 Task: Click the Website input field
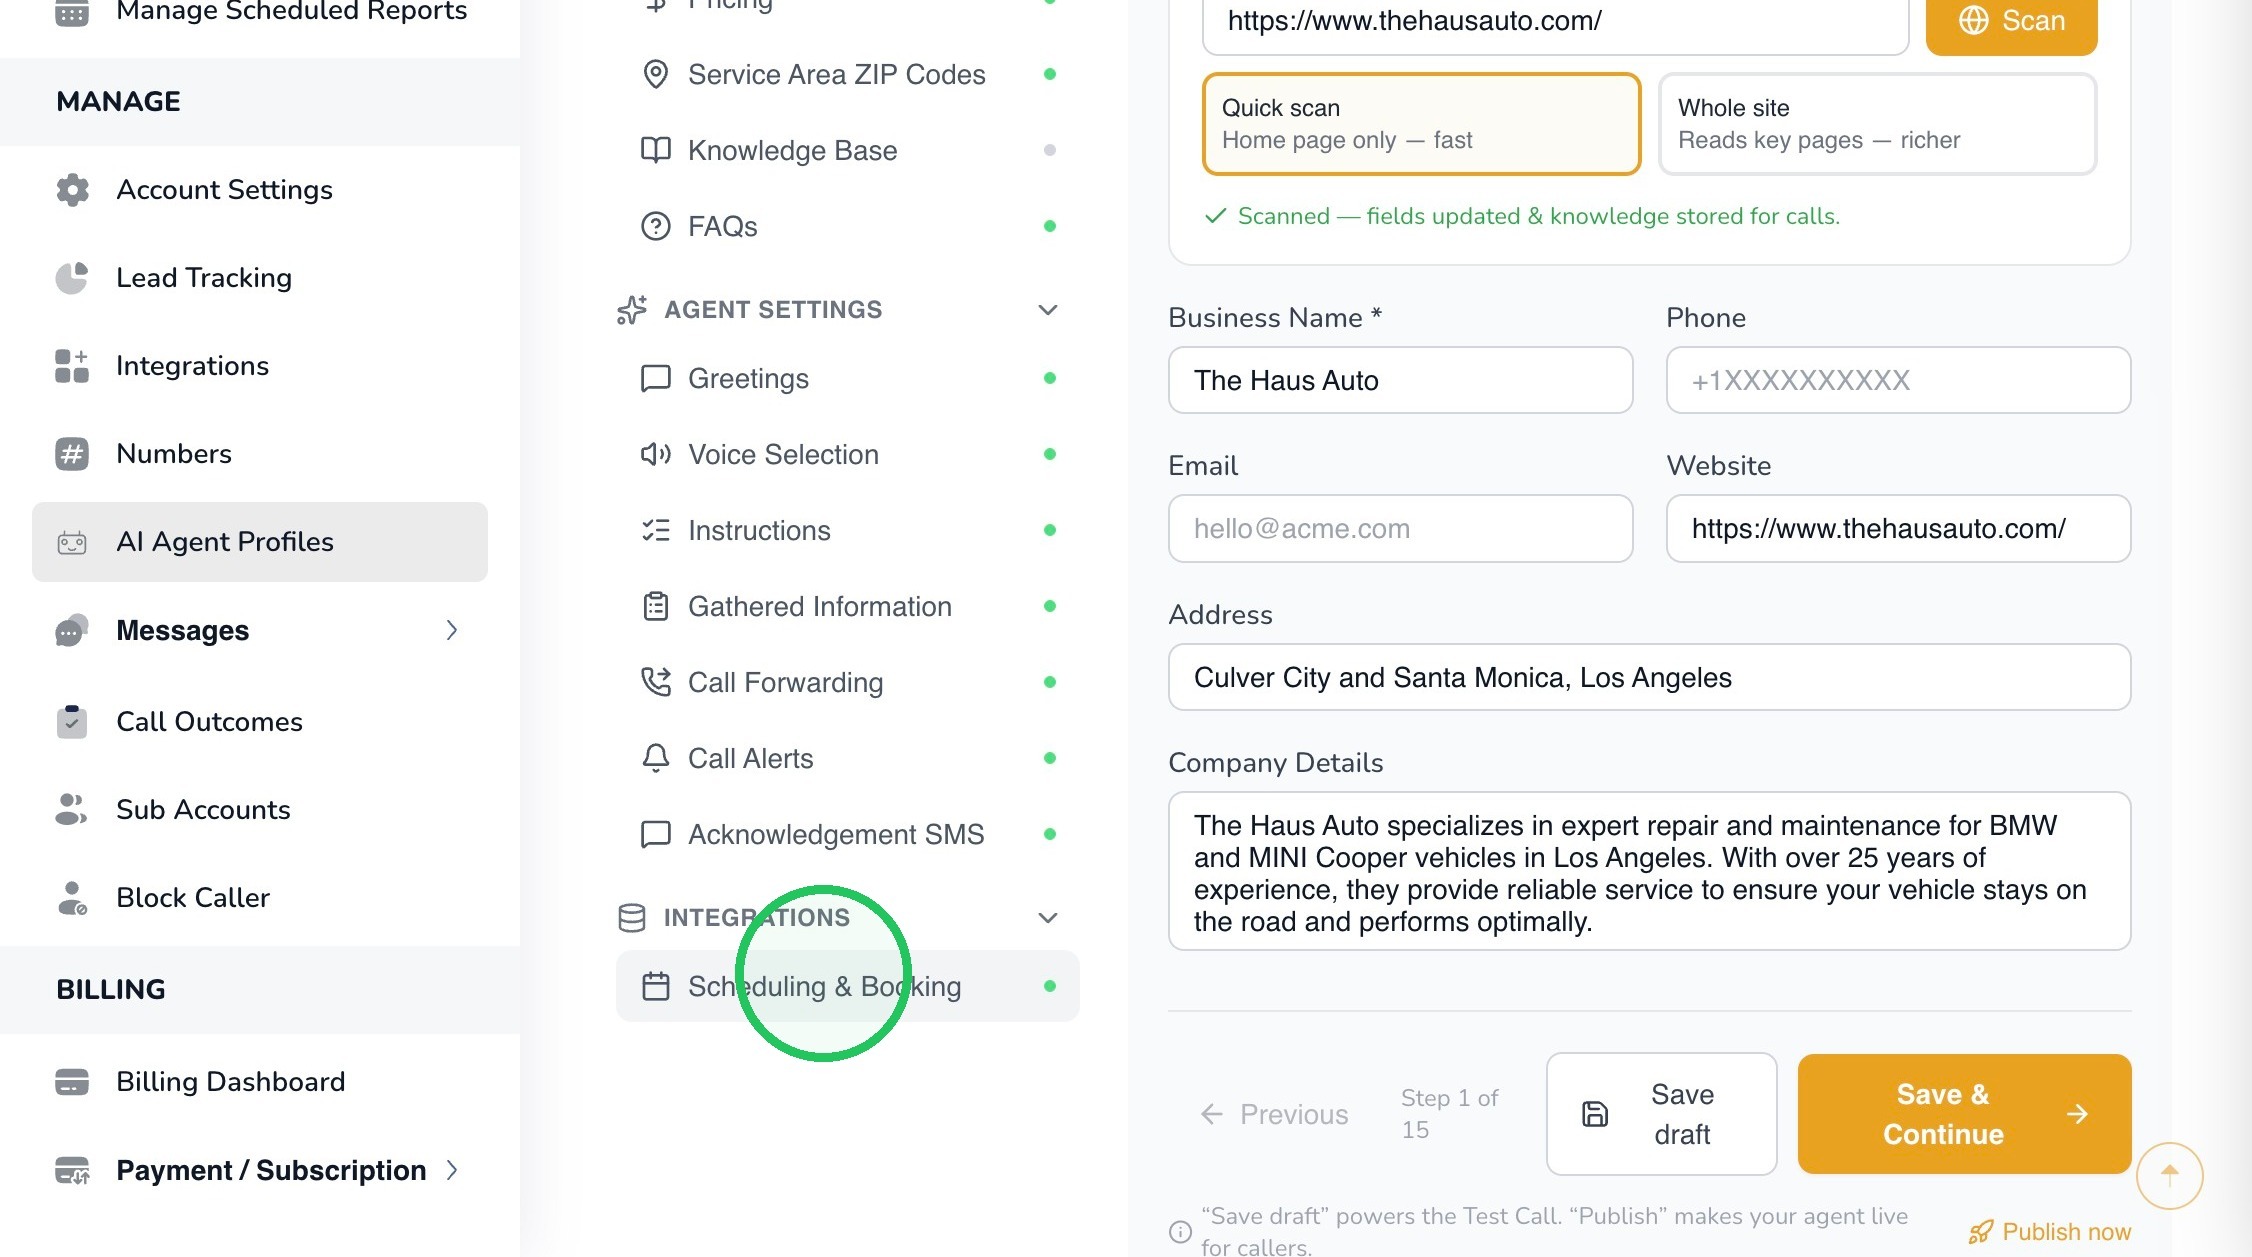(1898, 528)
